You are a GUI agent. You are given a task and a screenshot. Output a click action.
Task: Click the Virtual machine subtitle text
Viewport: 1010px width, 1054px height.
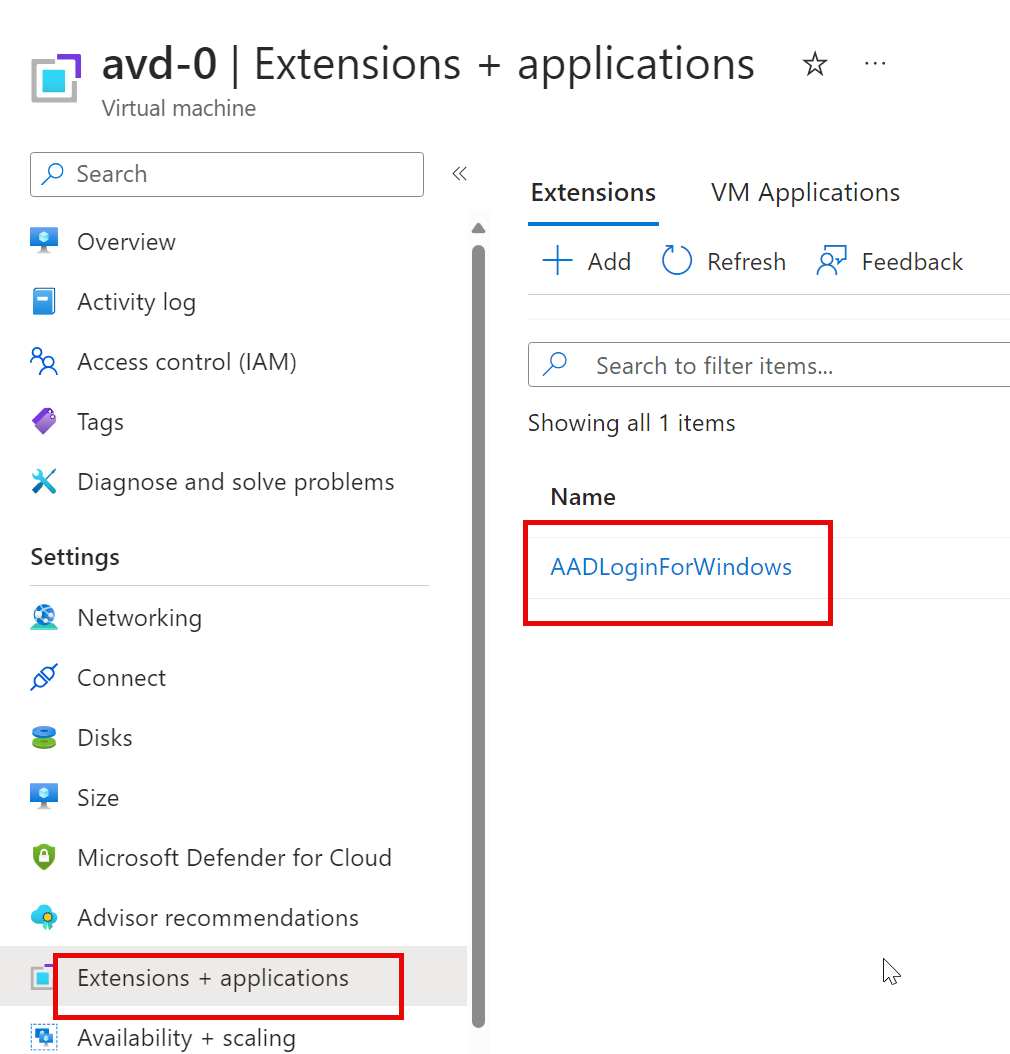click(x=179, y=108)
